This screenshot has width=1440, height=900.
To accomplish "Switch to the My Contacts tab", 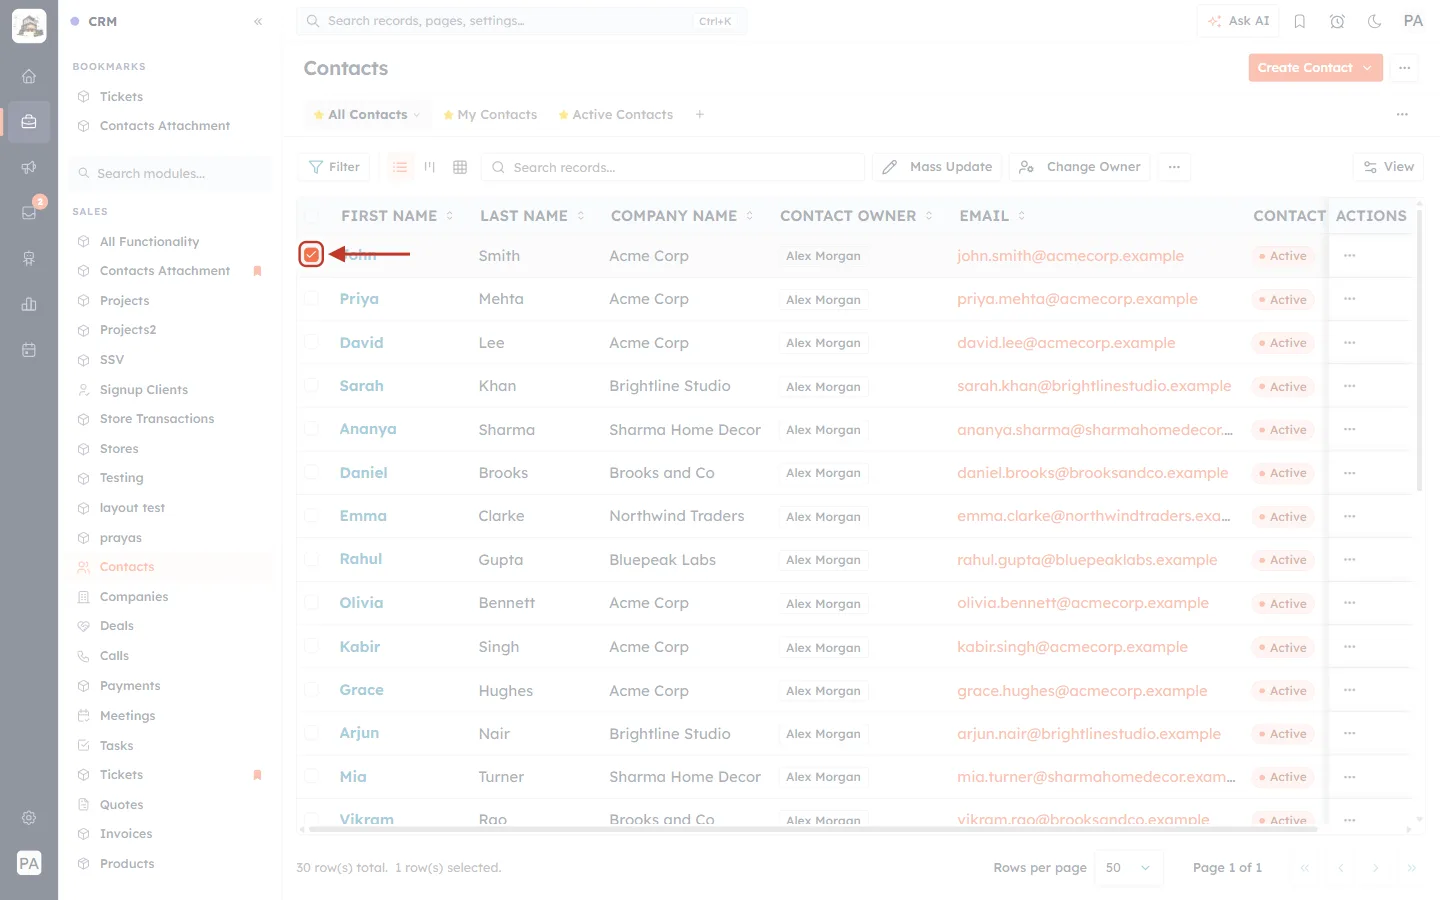I will point(490,115).
